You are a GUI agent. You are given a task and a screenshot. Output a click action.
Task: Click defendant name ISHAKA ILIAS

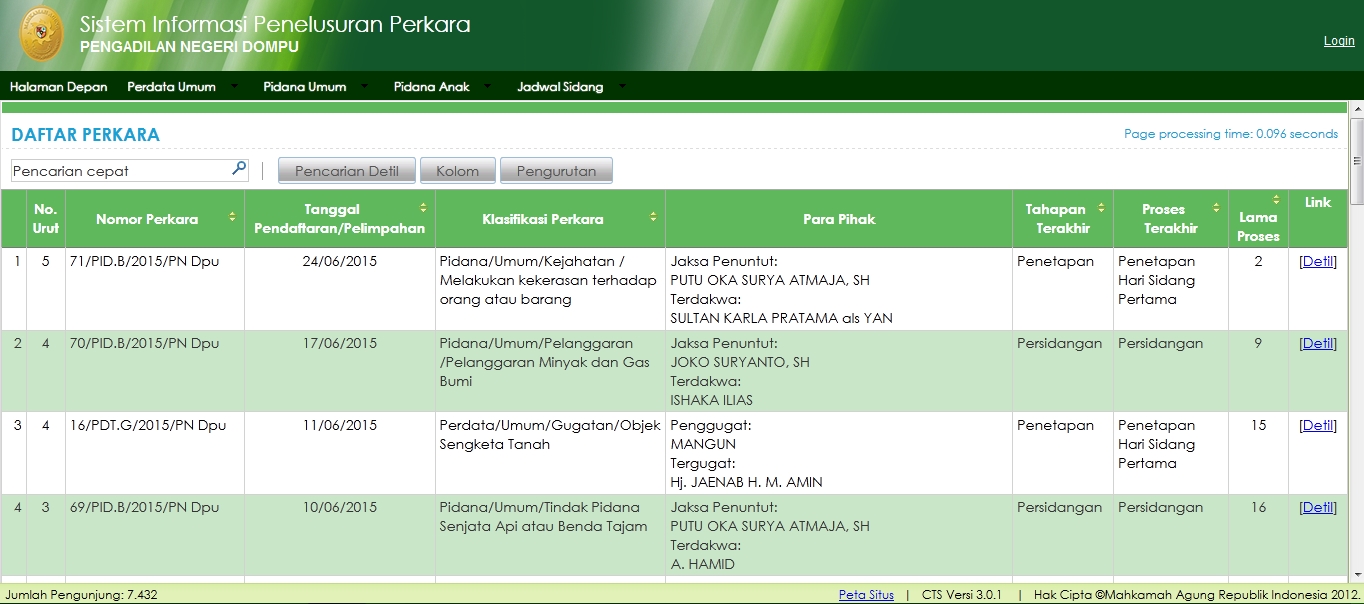pyautogui.click(x=711, y=400)
